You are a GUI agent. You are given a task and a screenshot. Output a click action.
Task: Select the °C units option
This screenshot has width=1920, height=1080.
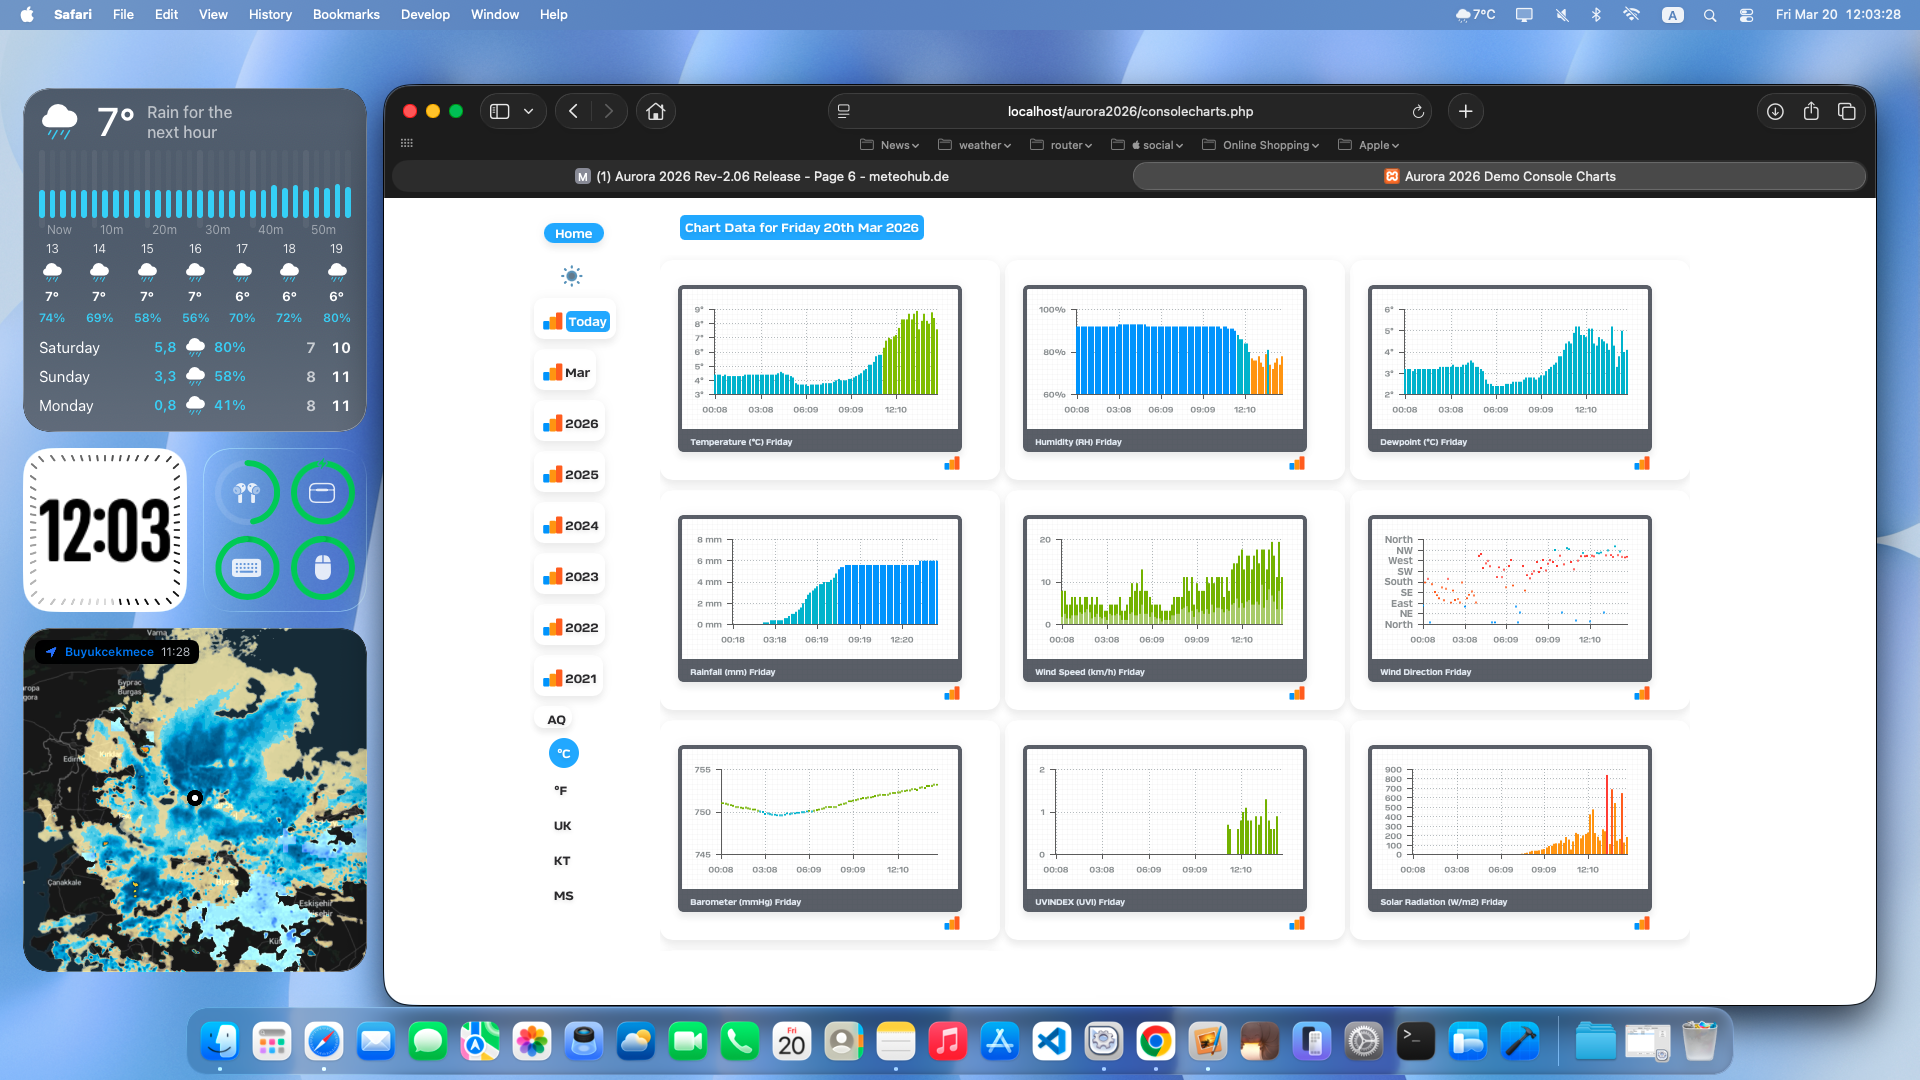pyautogui.click(x=564, y=753)
